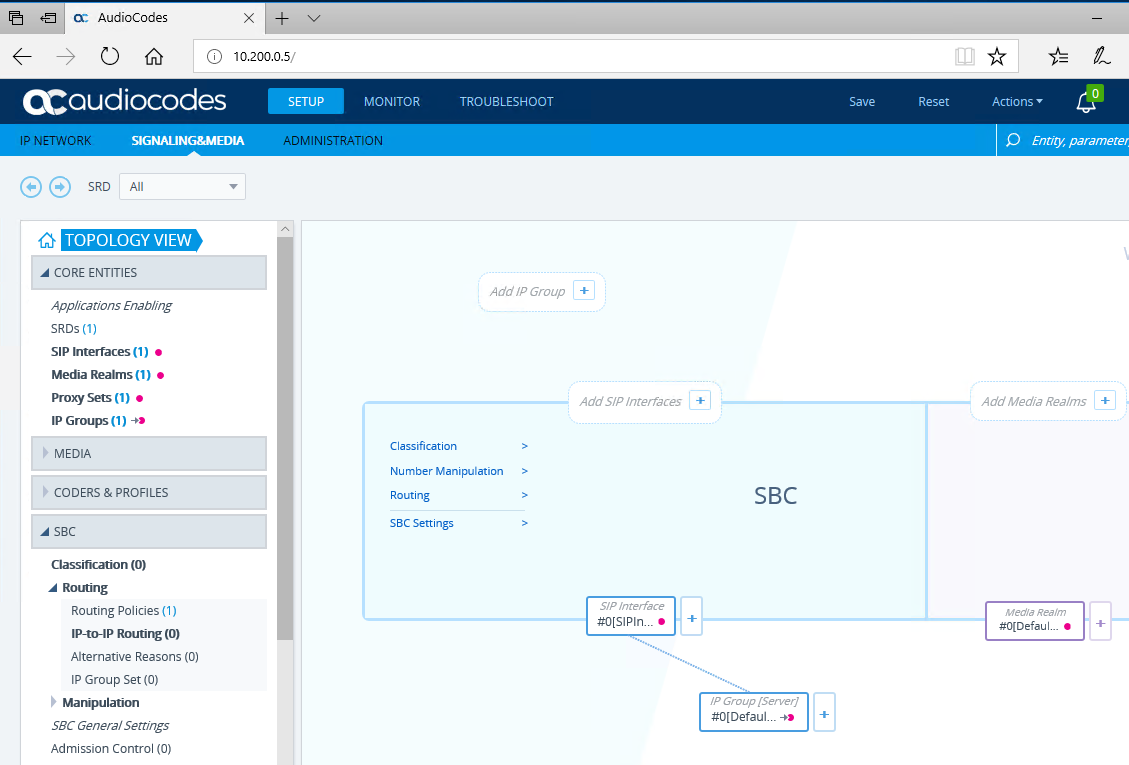Switch to the MONITOR tab

point(392,102)
